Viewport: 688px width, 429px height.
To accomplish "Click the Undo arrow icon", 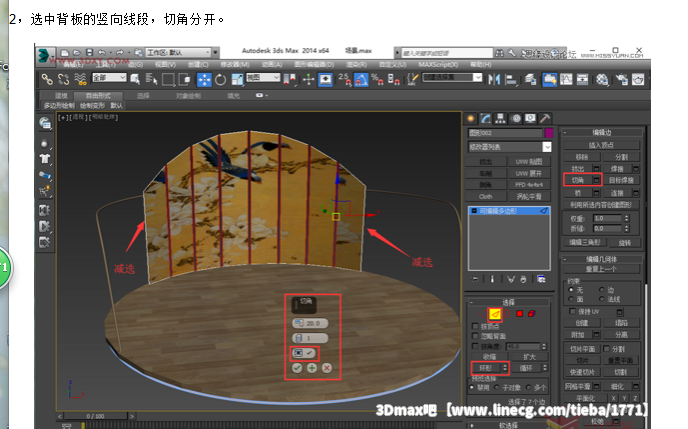I will point(102,52).
